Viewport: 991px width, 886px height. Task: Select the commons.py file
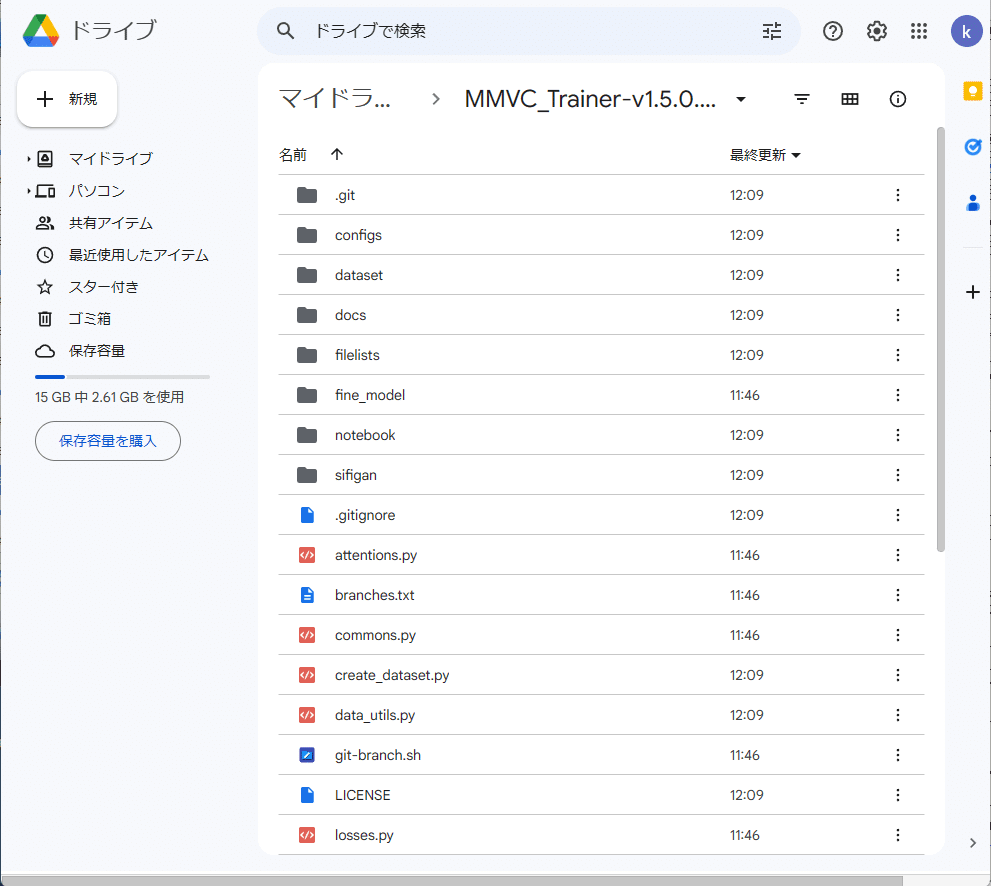(x=601, y=635)
